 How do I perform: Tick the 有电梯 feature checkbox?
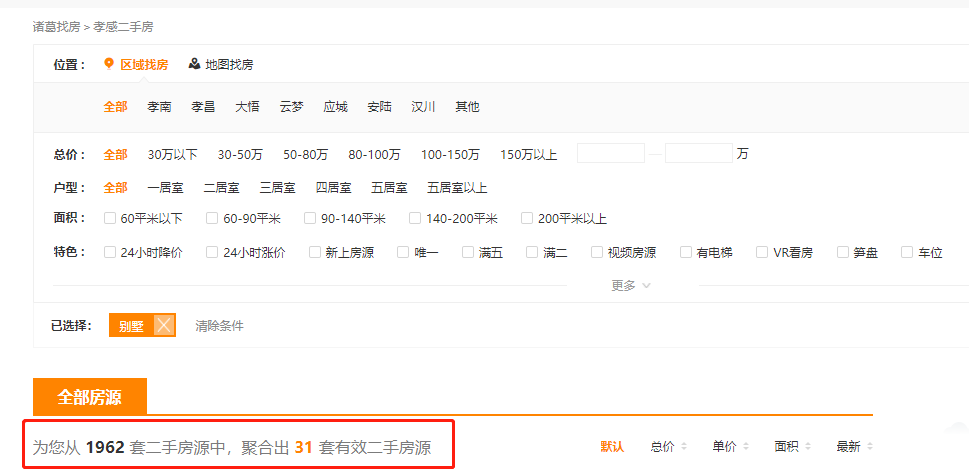686,253
